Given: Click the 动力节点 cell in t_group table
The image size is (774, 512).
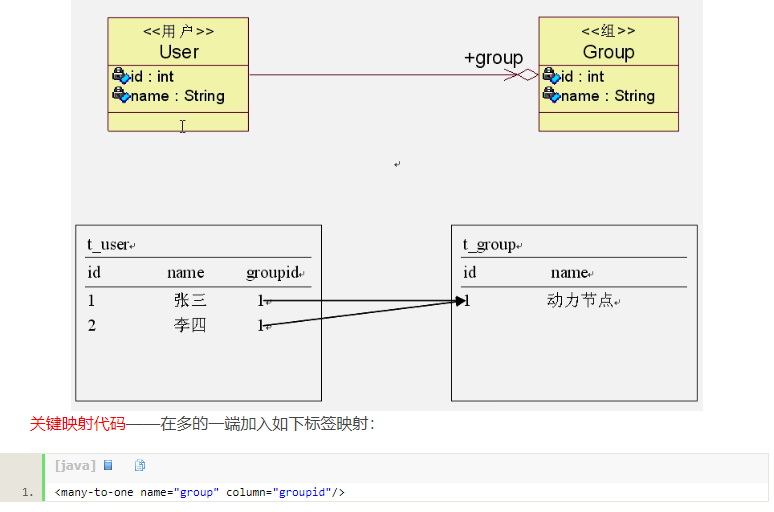Looking at the screenshot, I should click(x=580, y=300).
